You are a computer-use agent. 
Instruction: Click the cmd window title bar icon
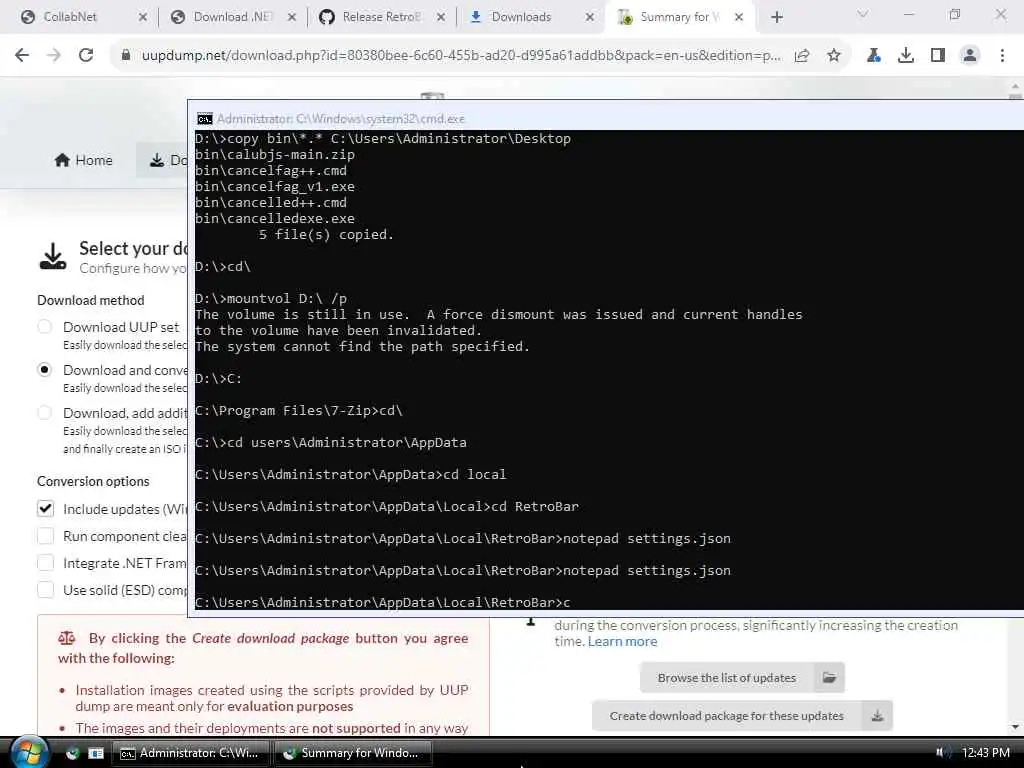tap(204, 119)
